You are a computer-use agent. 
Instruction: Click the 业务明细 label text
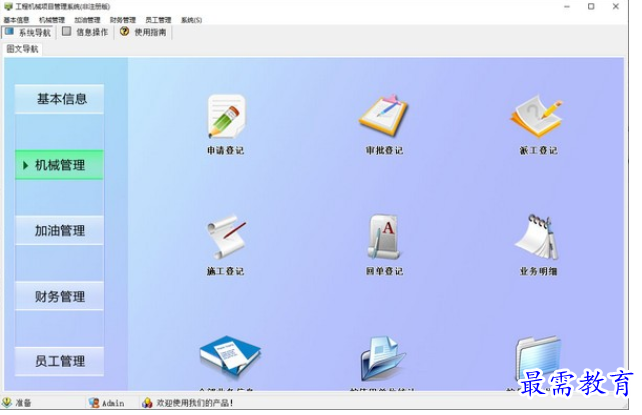pyautogui.click(x=538, y=271)
